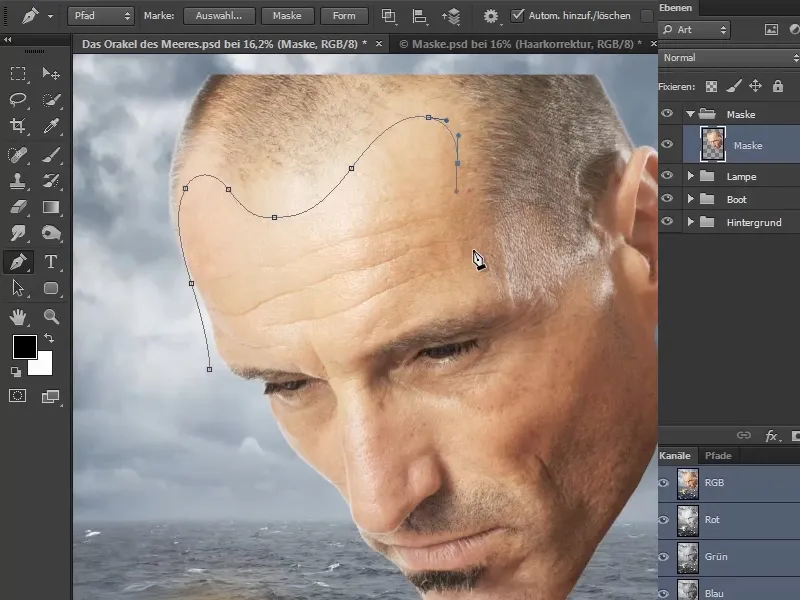
Task: Select the Crop tool
Action: tap(18, 126)
